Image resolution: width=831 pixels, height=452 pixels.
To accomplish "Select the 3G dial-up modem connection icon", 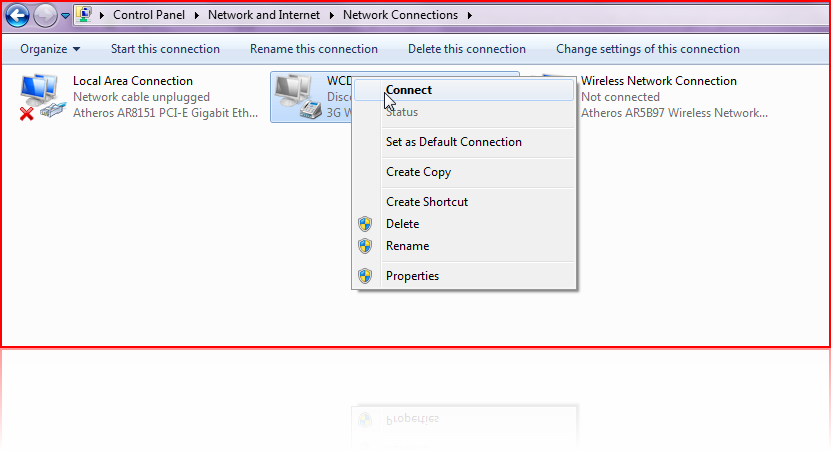I will (298, 97).
